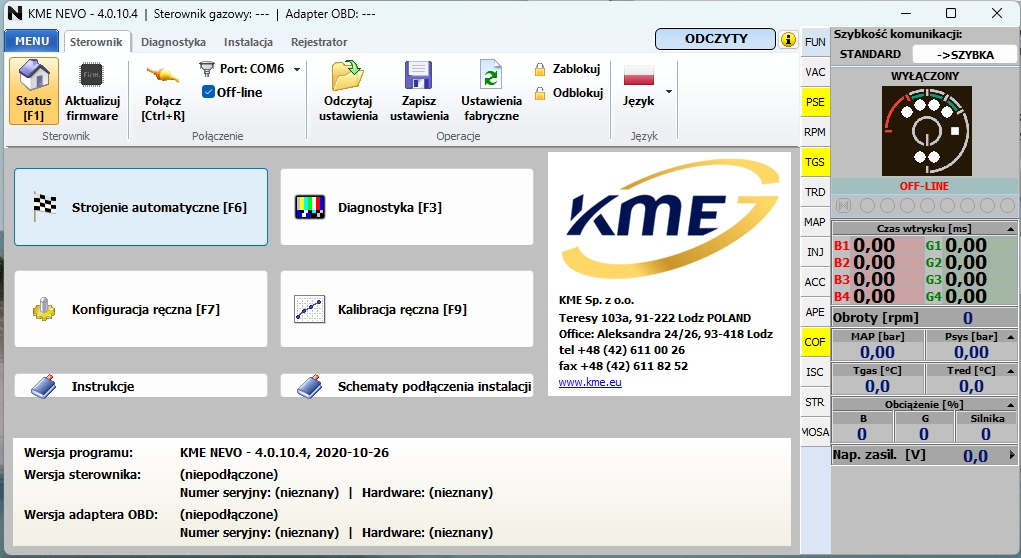Switch to the Diagnostyka ribbon tab
This screenshot has width=1021, height=558.
173,42
